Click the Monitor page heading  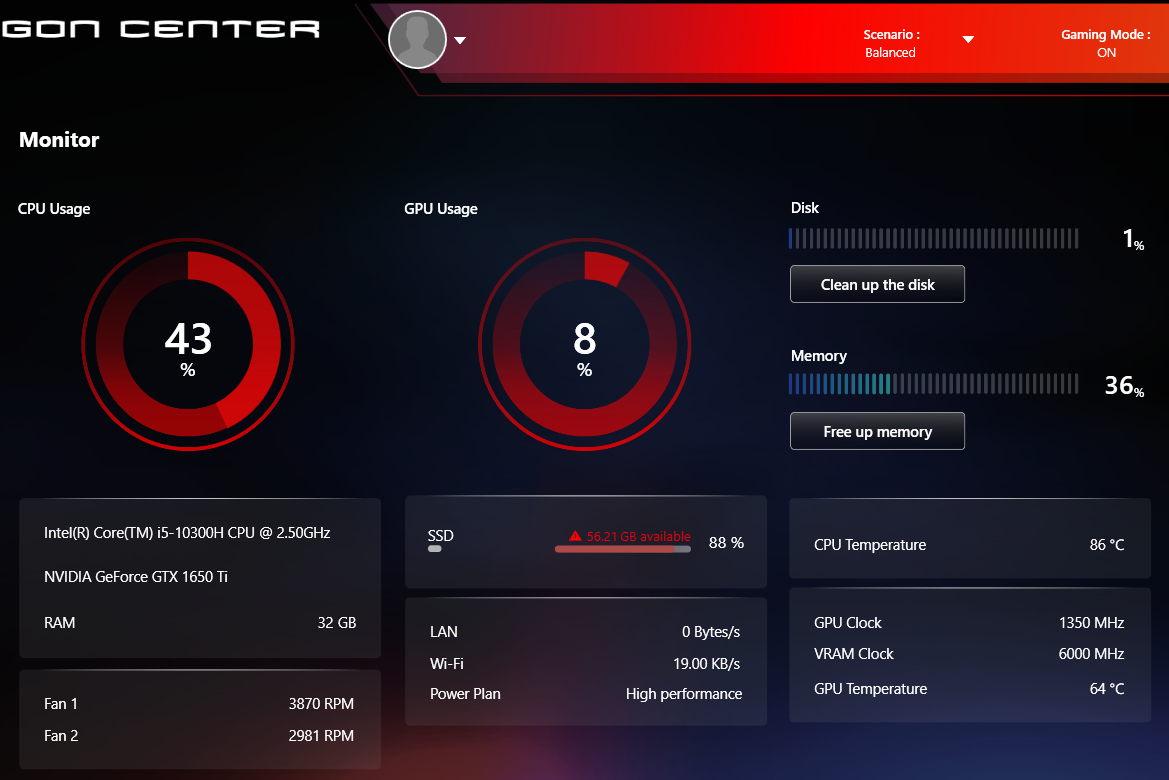point(59,139)
